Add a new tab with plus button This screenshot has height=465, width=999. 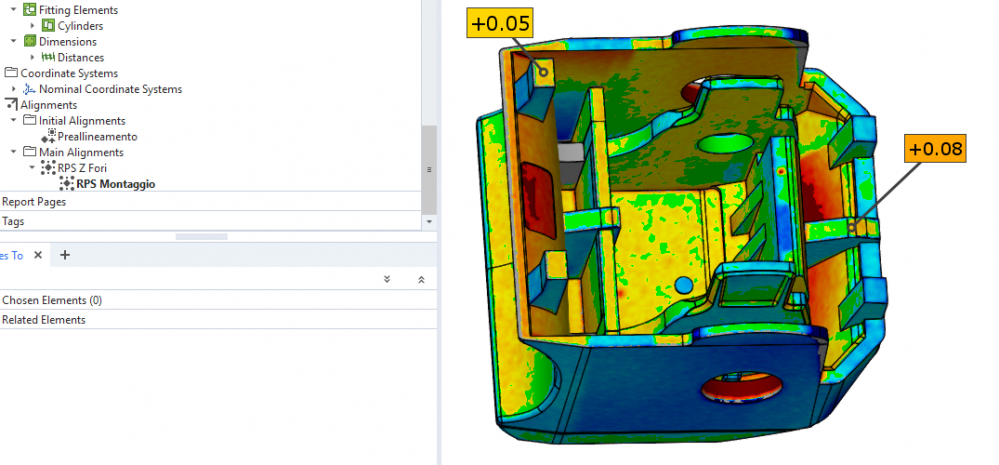(64, 255)
